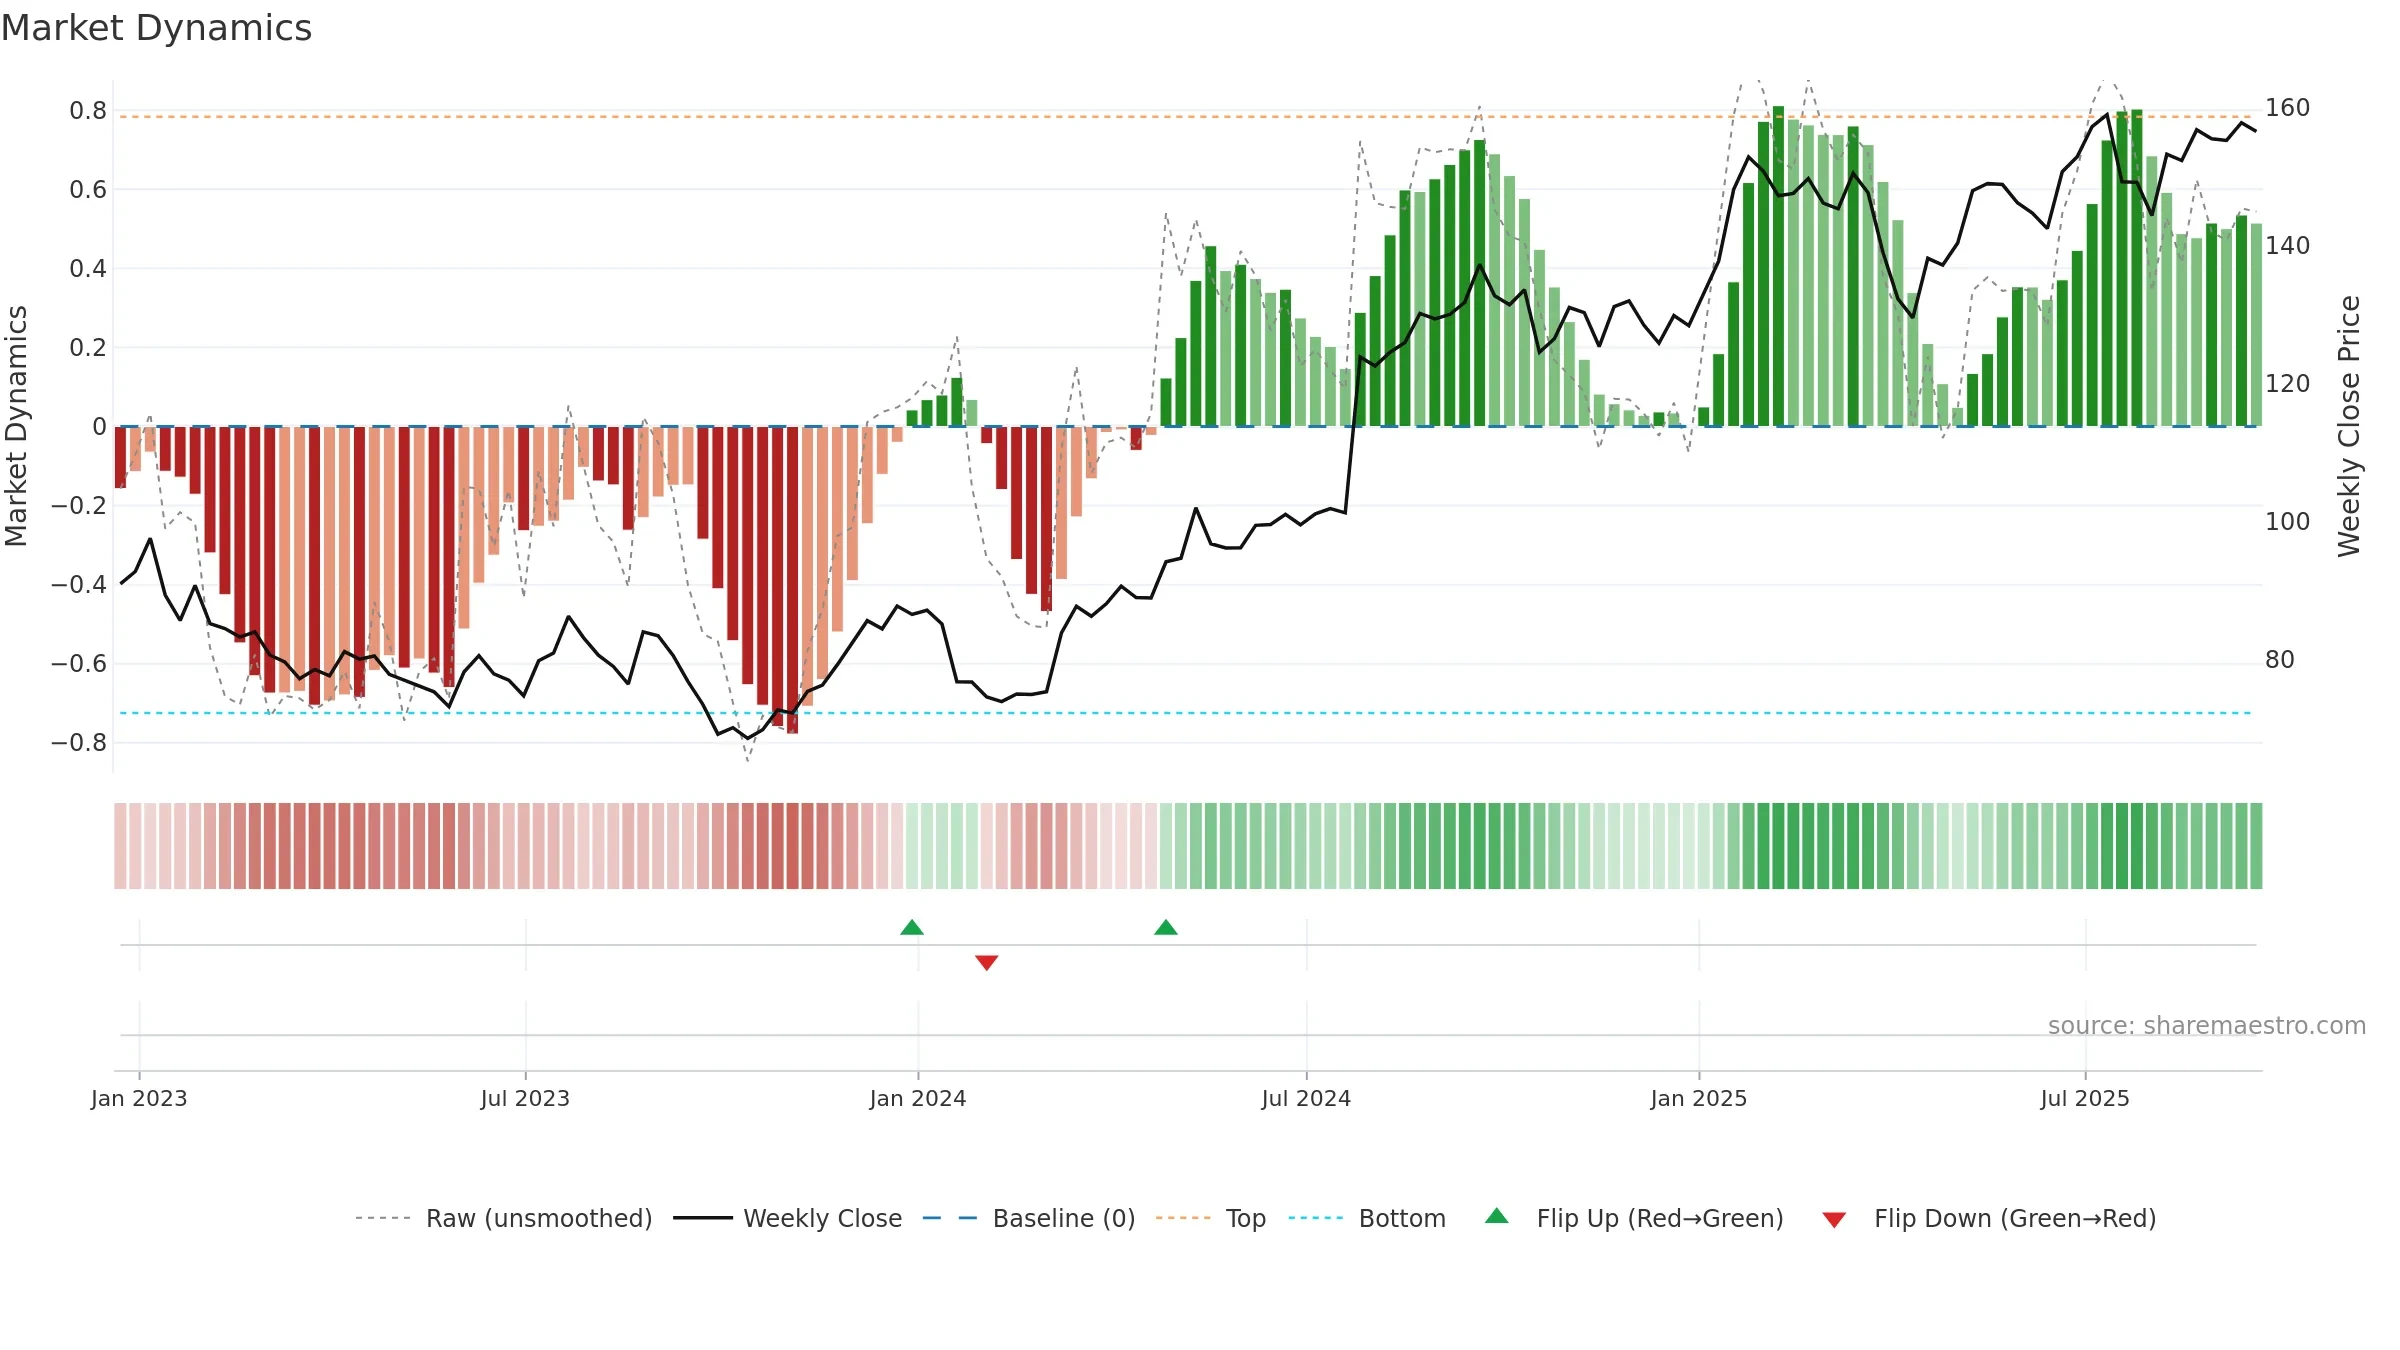This screenshot has width=2400, height=1350.
Task: Toggle the Flip Down (Green→Red) legend entry
Action: point(1989,1218)
